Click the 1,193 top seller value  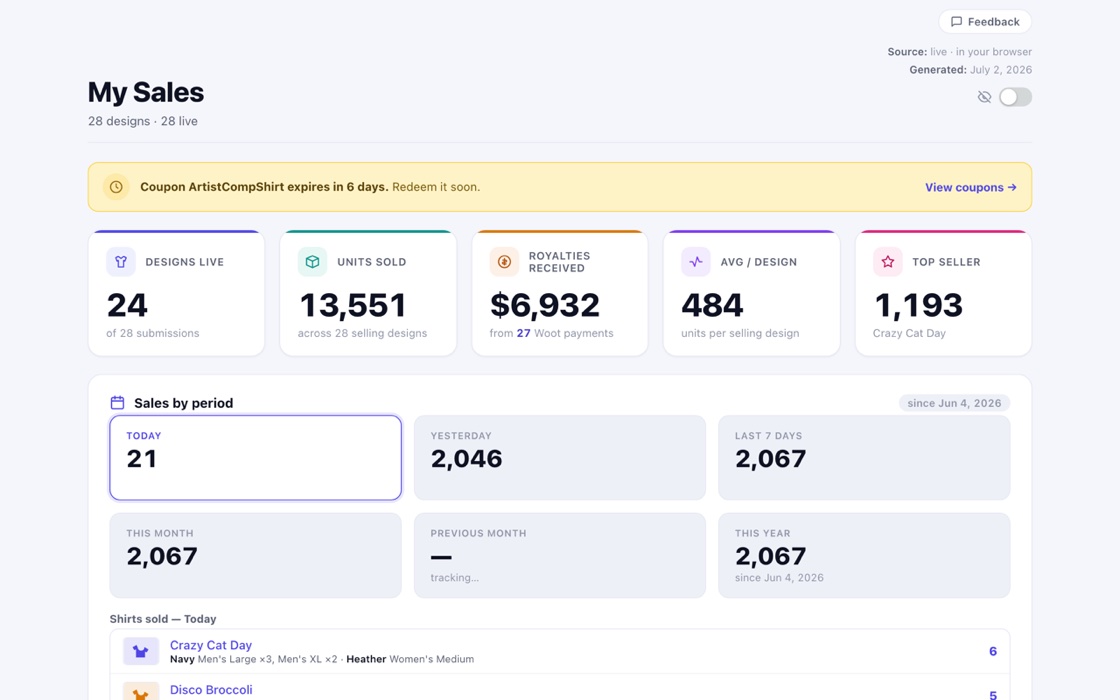pyautogui.click(x=919, y=306)
